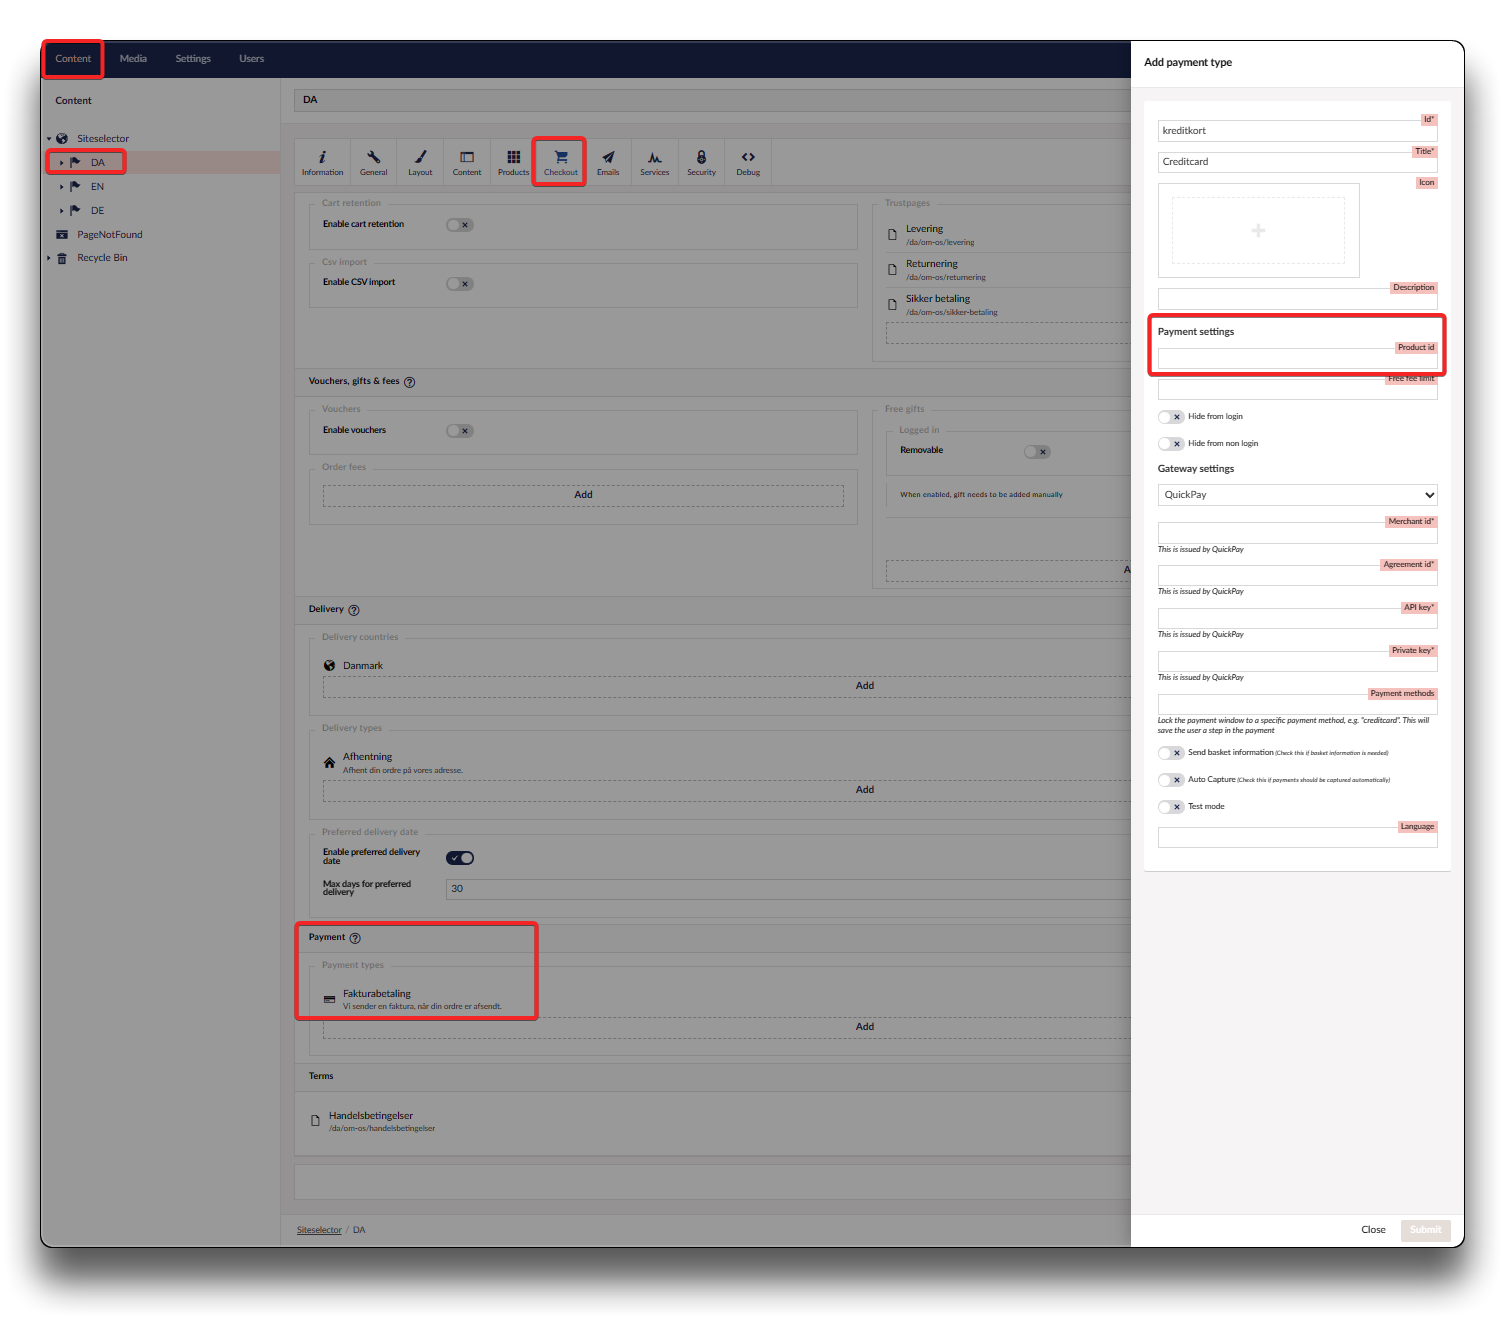The image size is (1505, 1320).
Task: Click Add under Delivery types
Action: (x=865, y=791)
